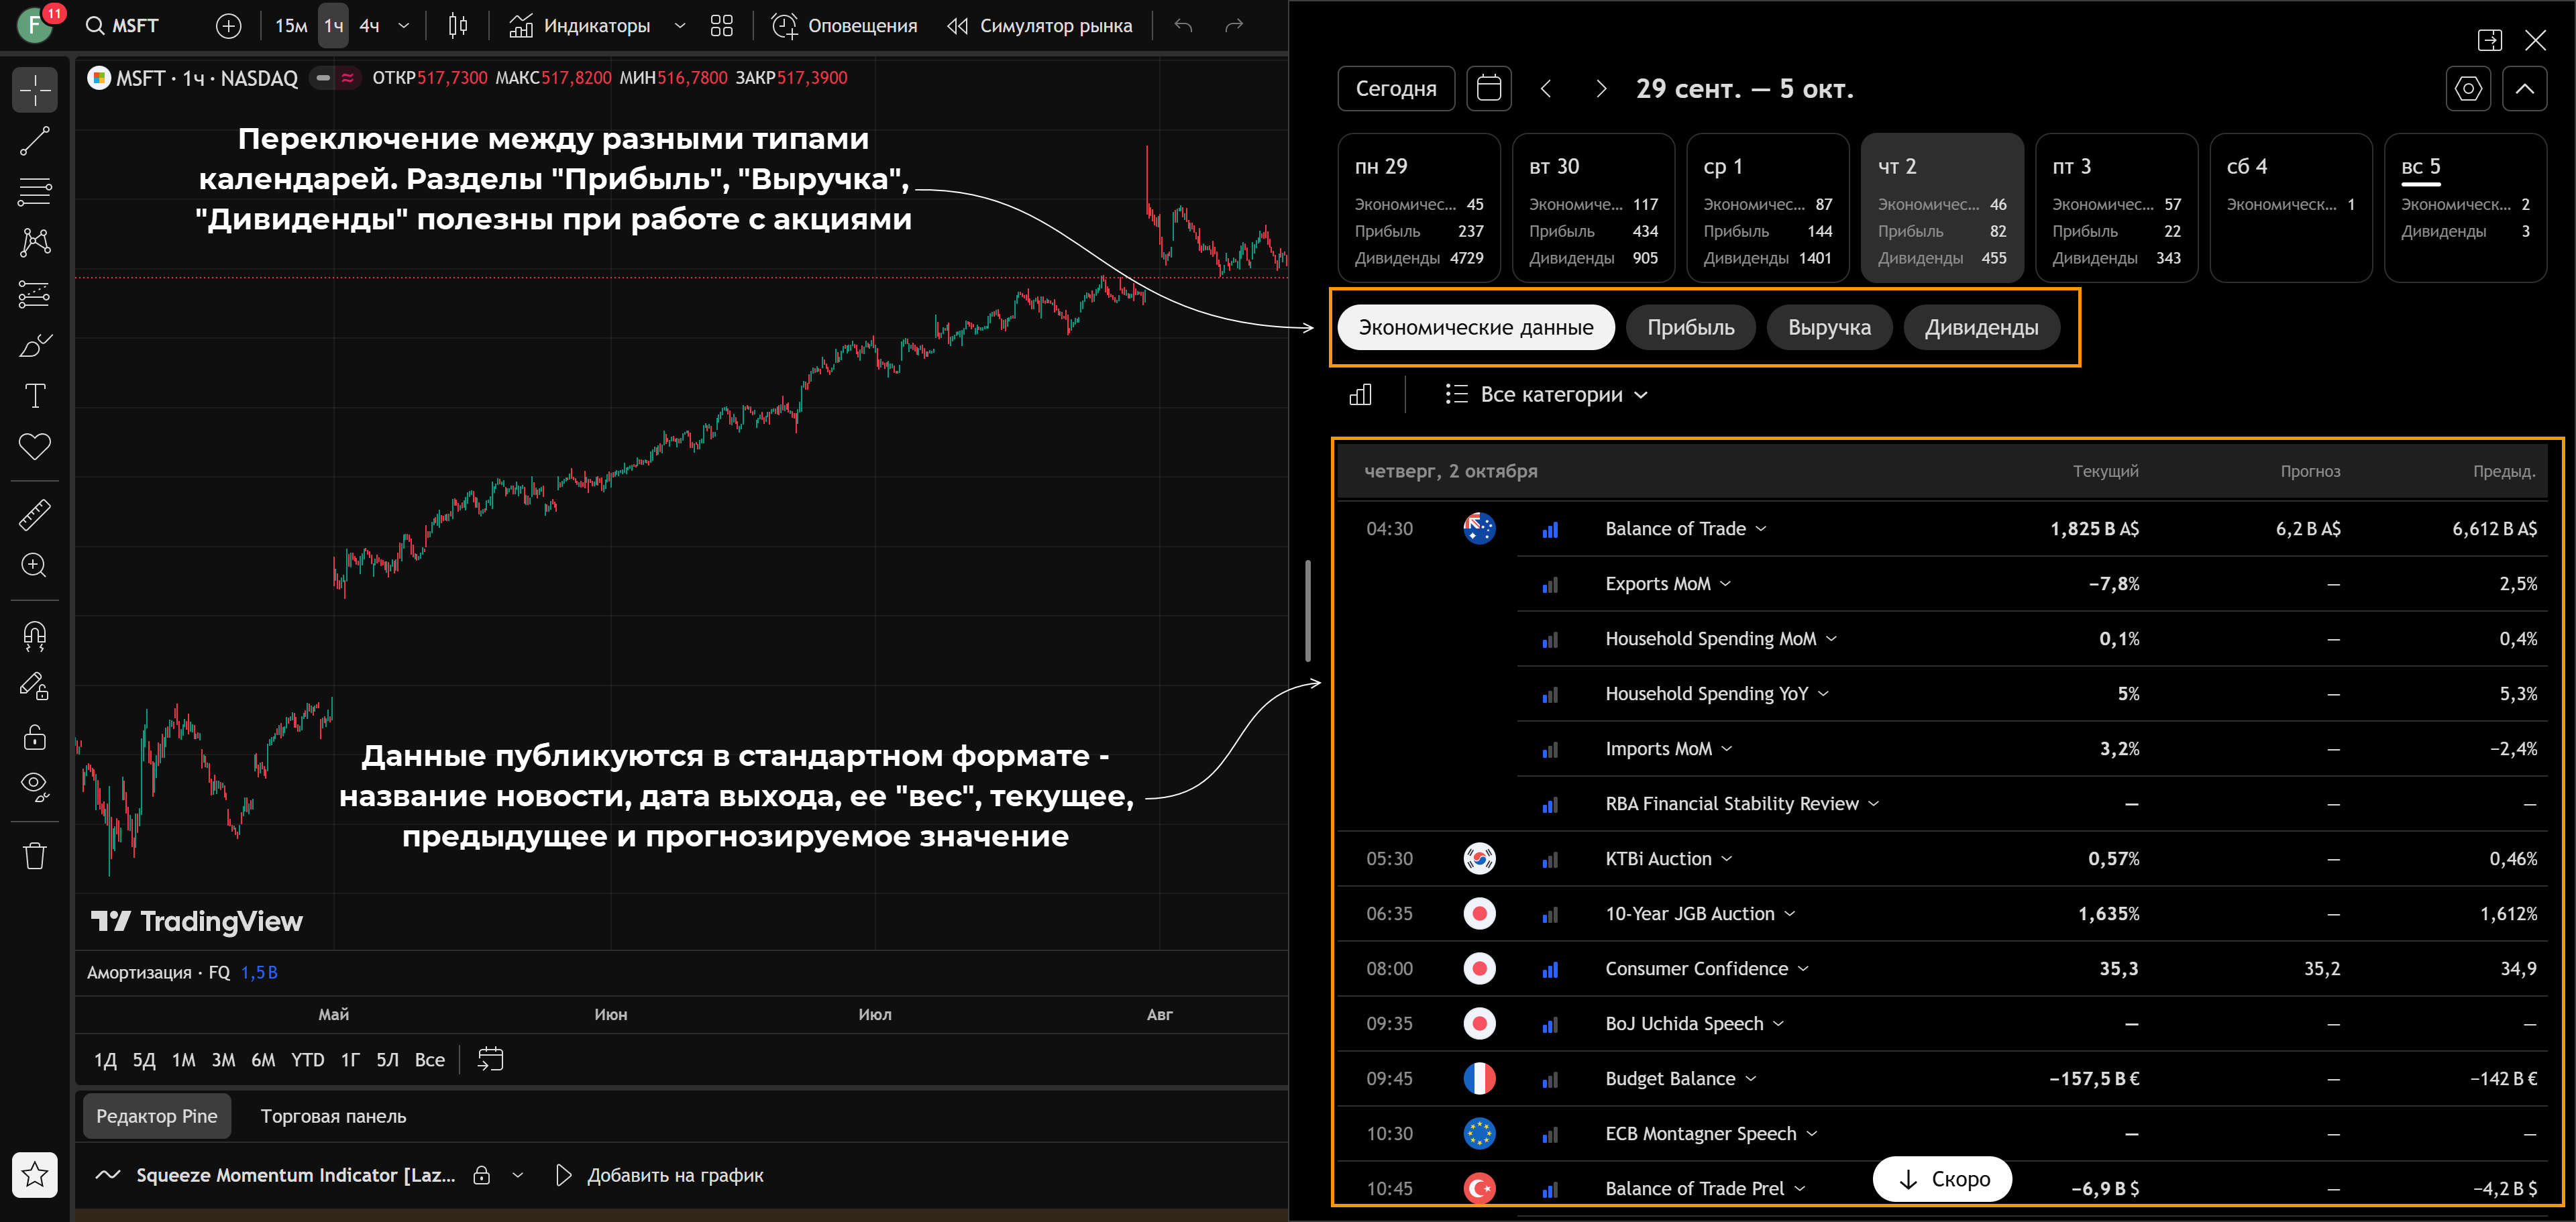Screen dimensions: 2576x1222
Task: Open the layout grid selector icon
Action: pos(721,26)
